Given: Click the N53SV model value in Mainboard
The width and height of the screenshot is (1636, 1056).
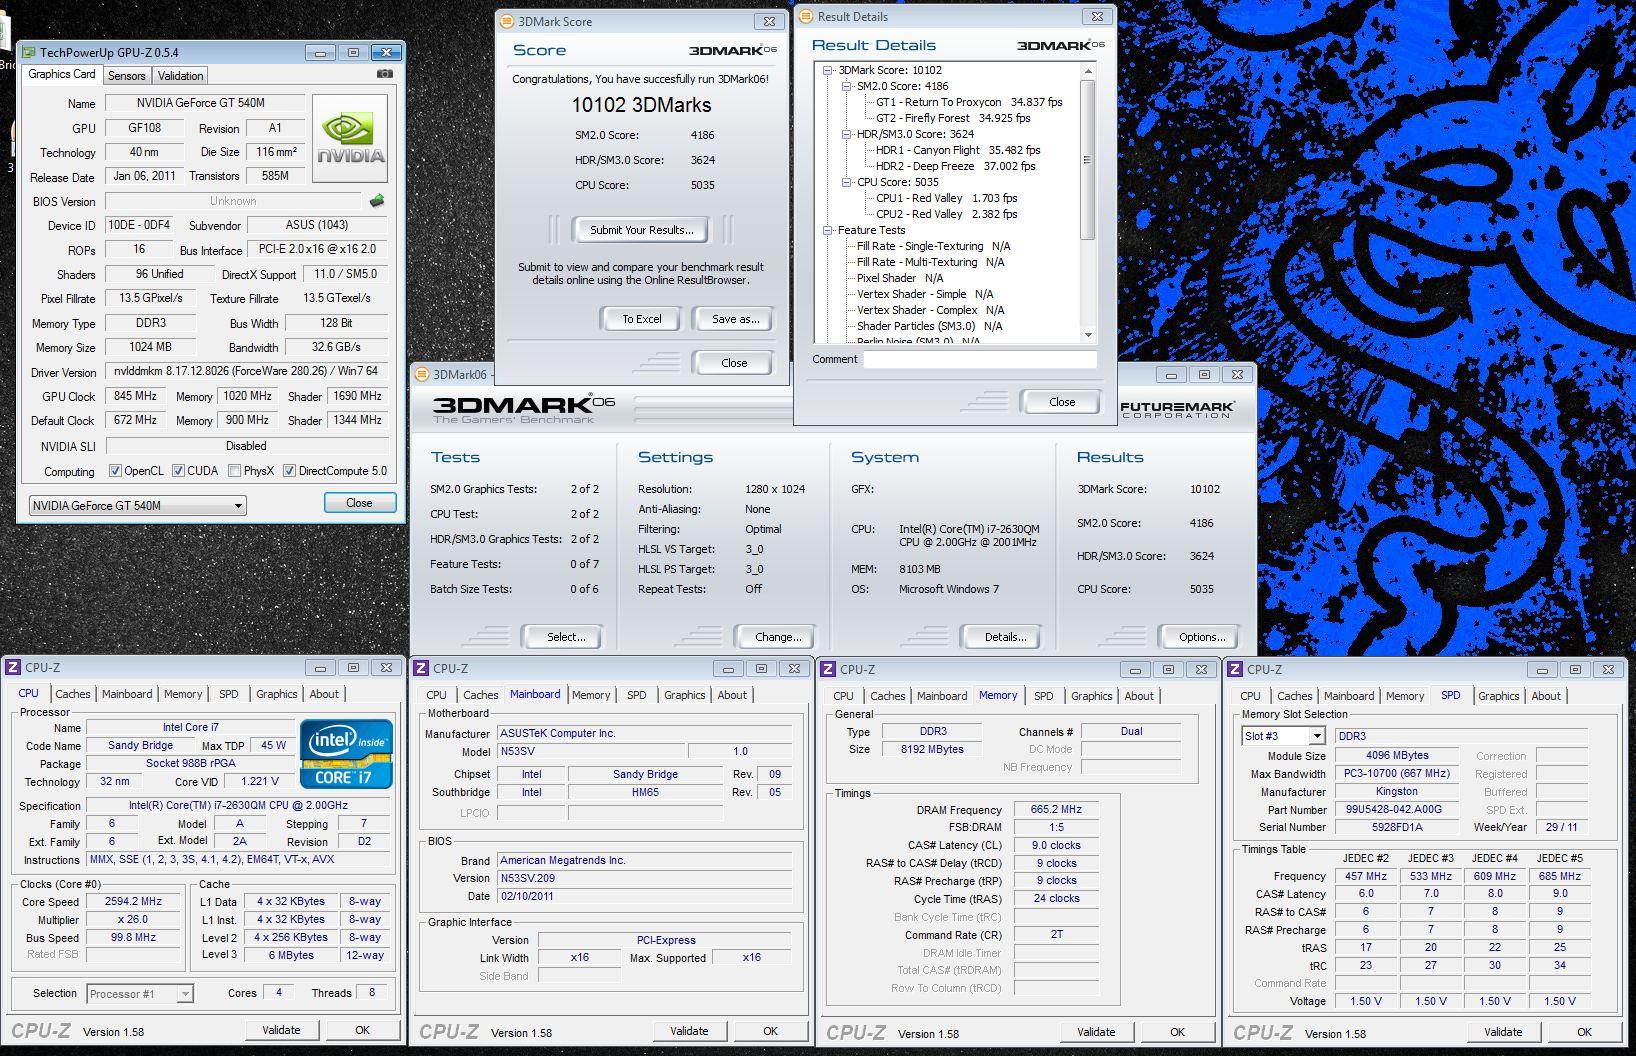Looking at the screenshot, I should pyautogui.click(x=590, y=751).
